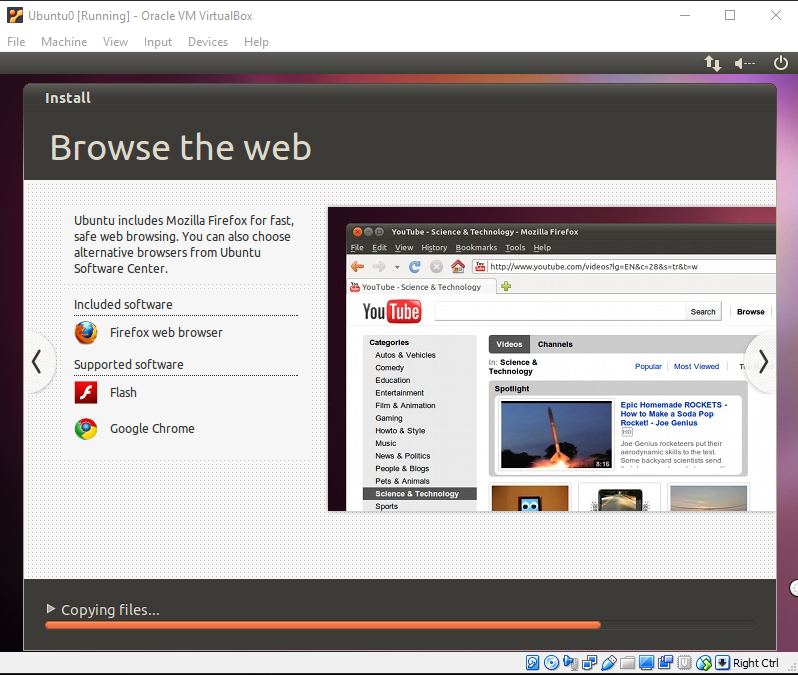798x675 pixels.
Task: Click the 'Included software' heading
Action: [x=123, y=304]
